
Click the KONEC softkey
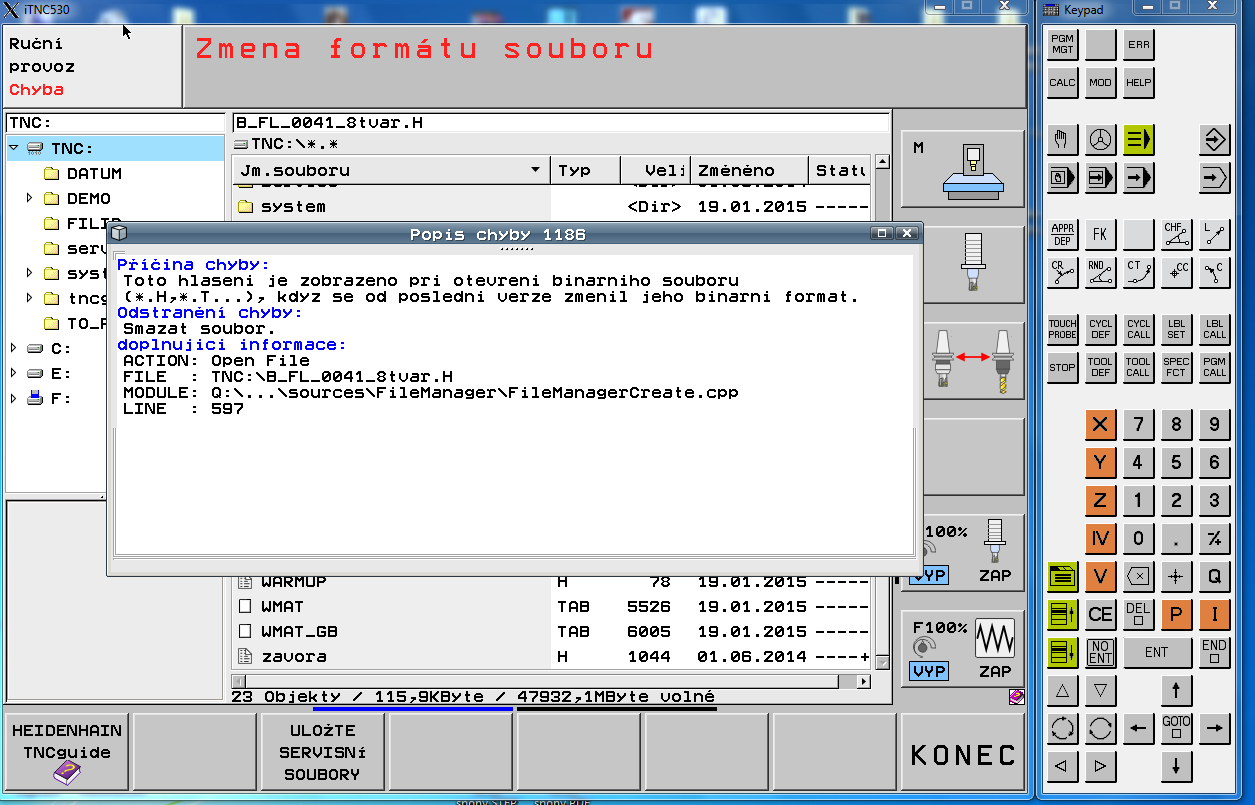tap(962, 754)
